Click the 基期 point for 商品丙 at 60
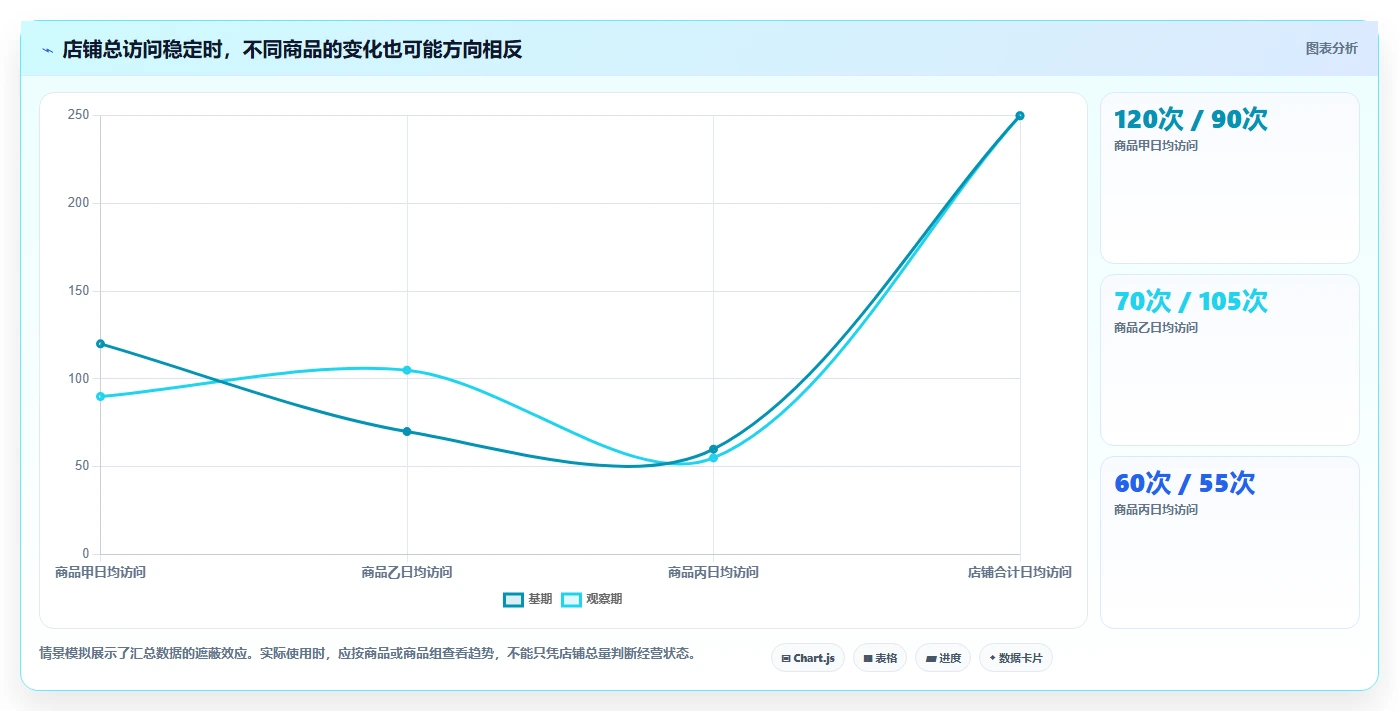 tap(713, 449)
